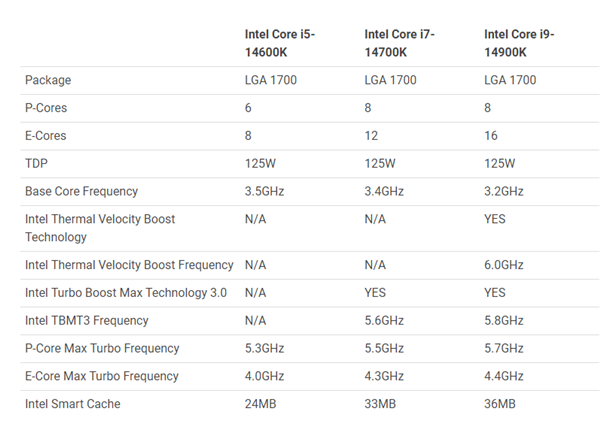Select the P-Cores row label

pos(46,108)
